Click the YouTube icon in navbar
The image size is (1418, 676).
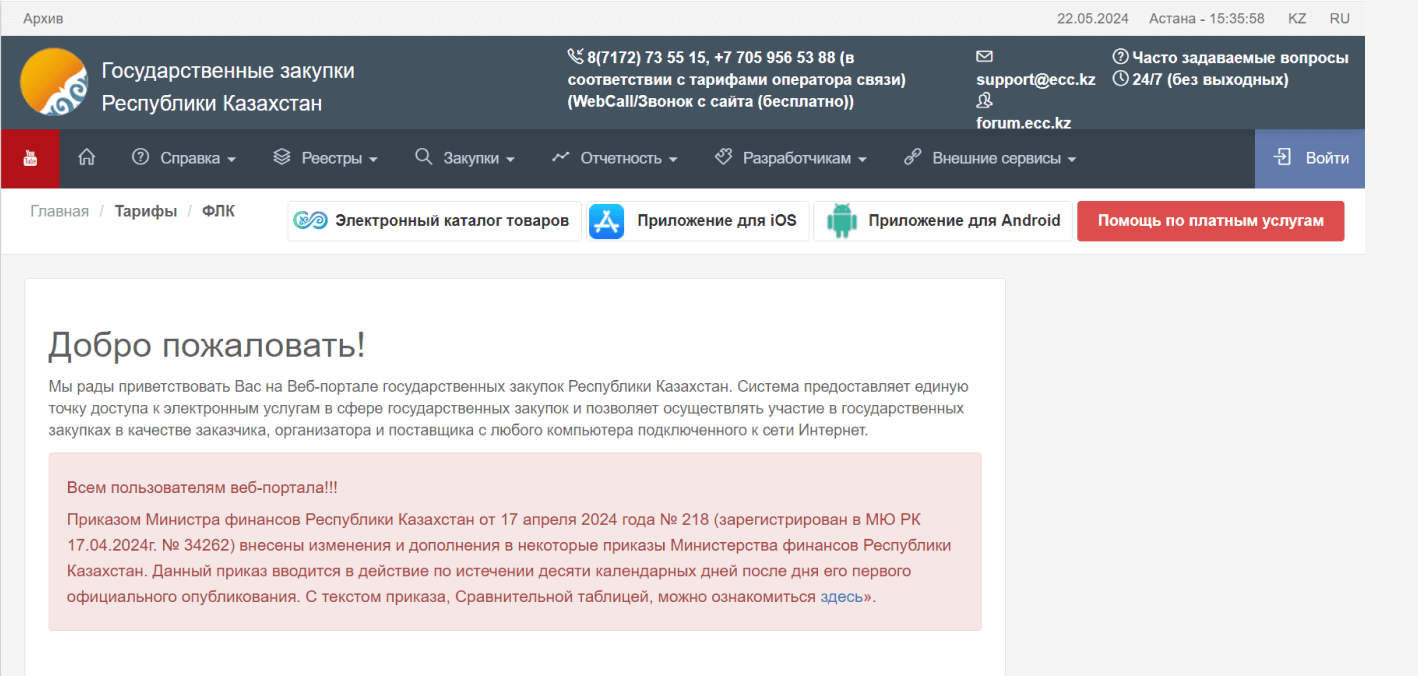pos(30,158)
